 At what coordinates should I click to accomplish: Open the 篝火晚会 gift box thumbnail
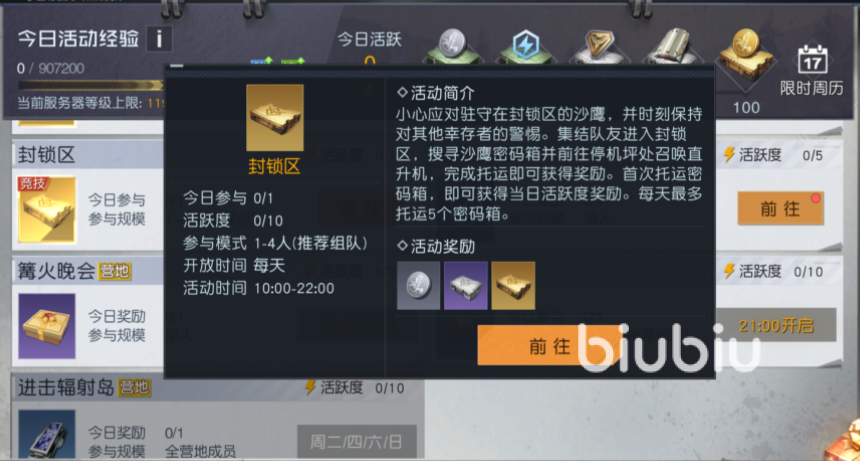(x=47, y=326)
